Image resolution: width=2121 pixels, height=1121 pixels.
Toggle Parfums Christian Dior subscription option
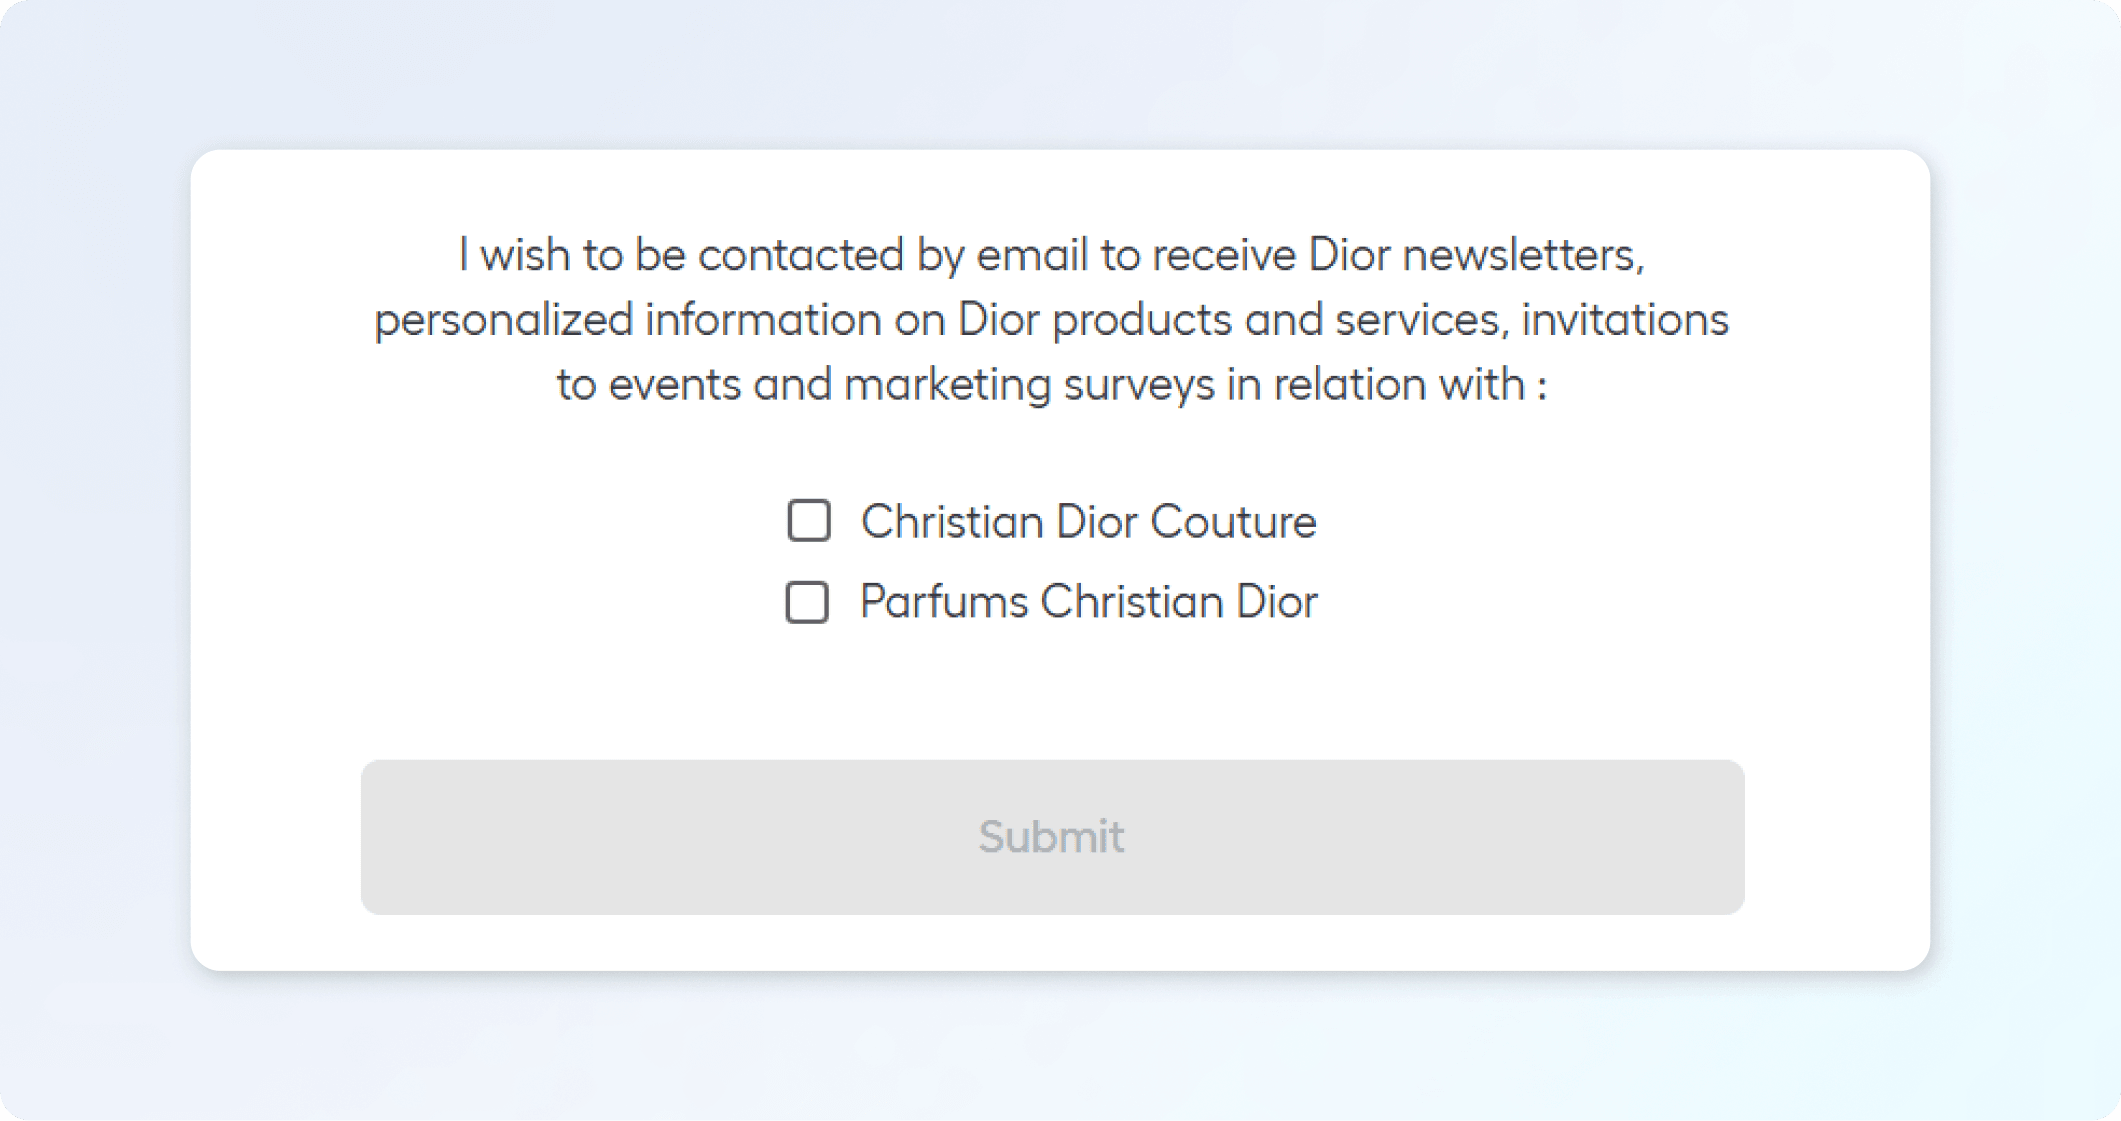click(807, 601)
